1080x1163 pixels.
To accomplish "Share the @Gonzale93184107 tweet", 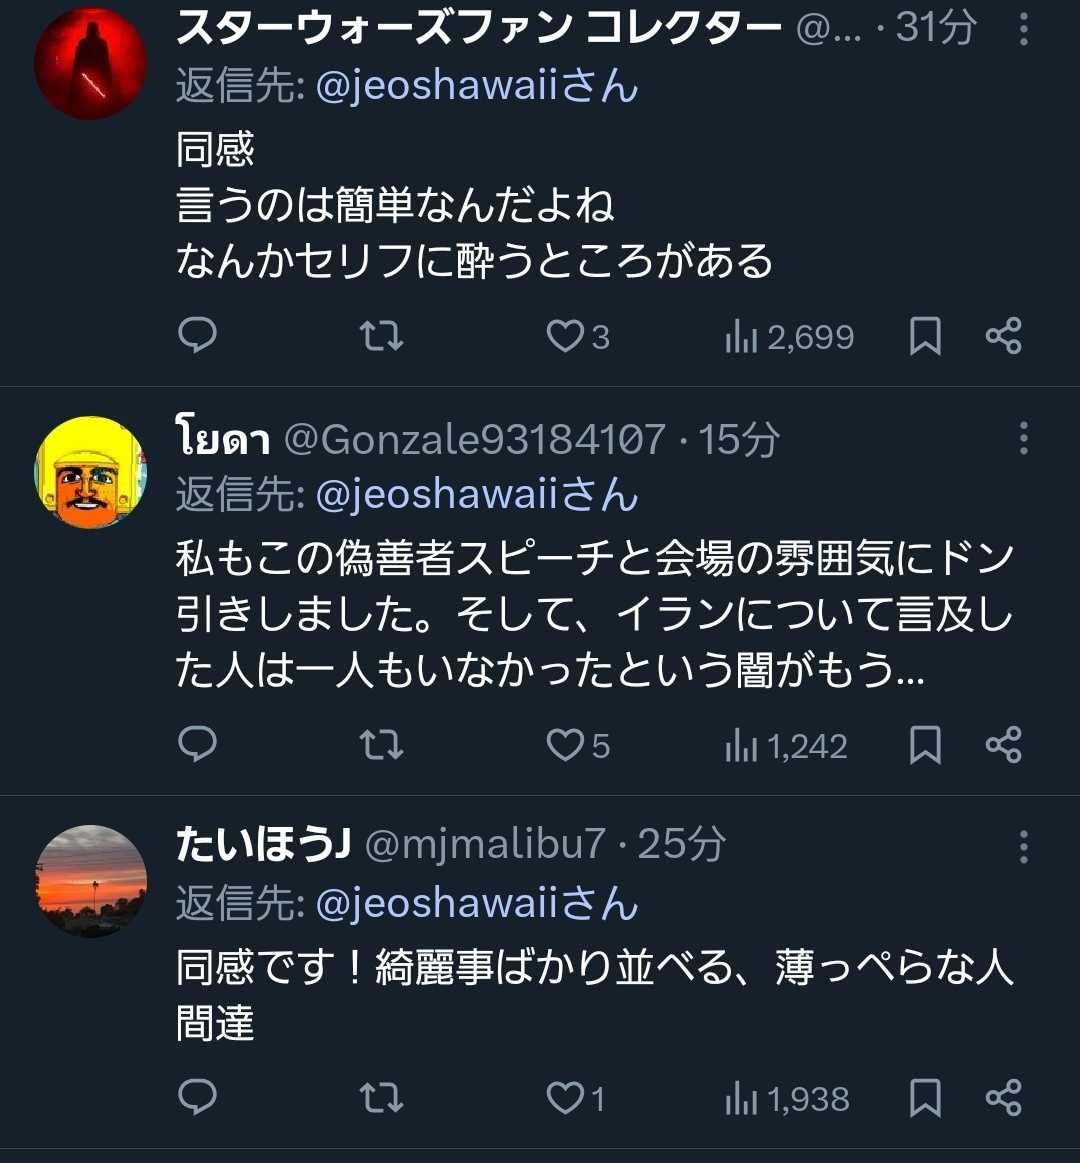I will pyautogui.click(x=1003, y=745).
